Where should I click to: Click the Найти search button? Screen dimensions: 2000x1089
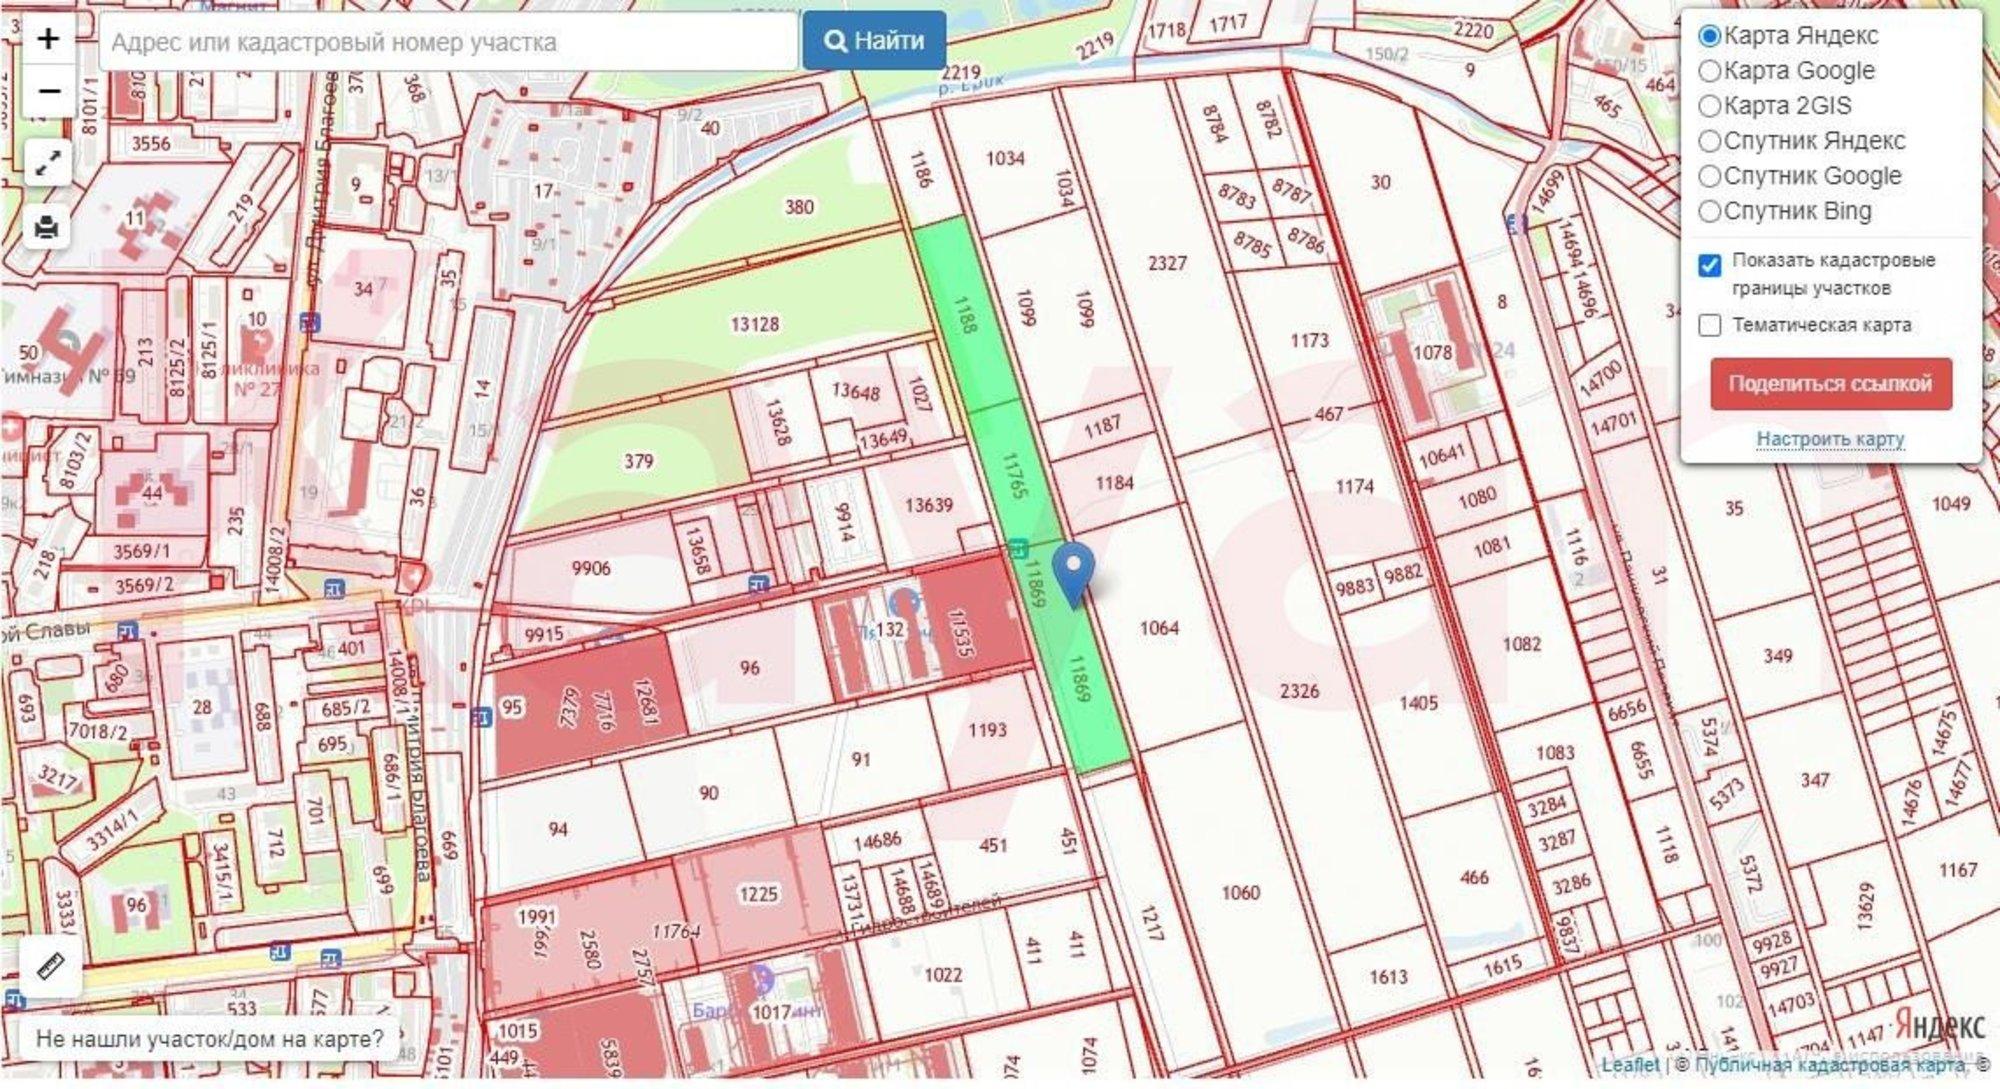click(x=874, y=41)
